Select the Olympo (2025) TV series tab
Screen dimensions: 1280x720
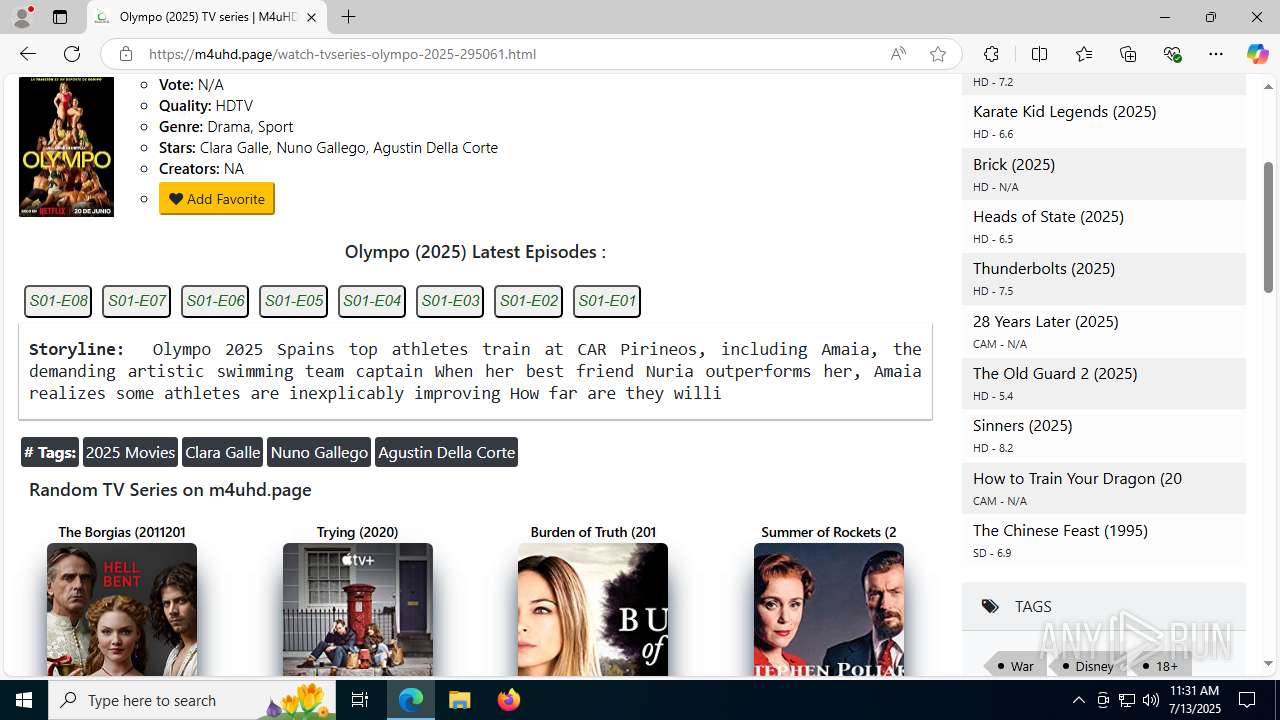coord(207,17)
